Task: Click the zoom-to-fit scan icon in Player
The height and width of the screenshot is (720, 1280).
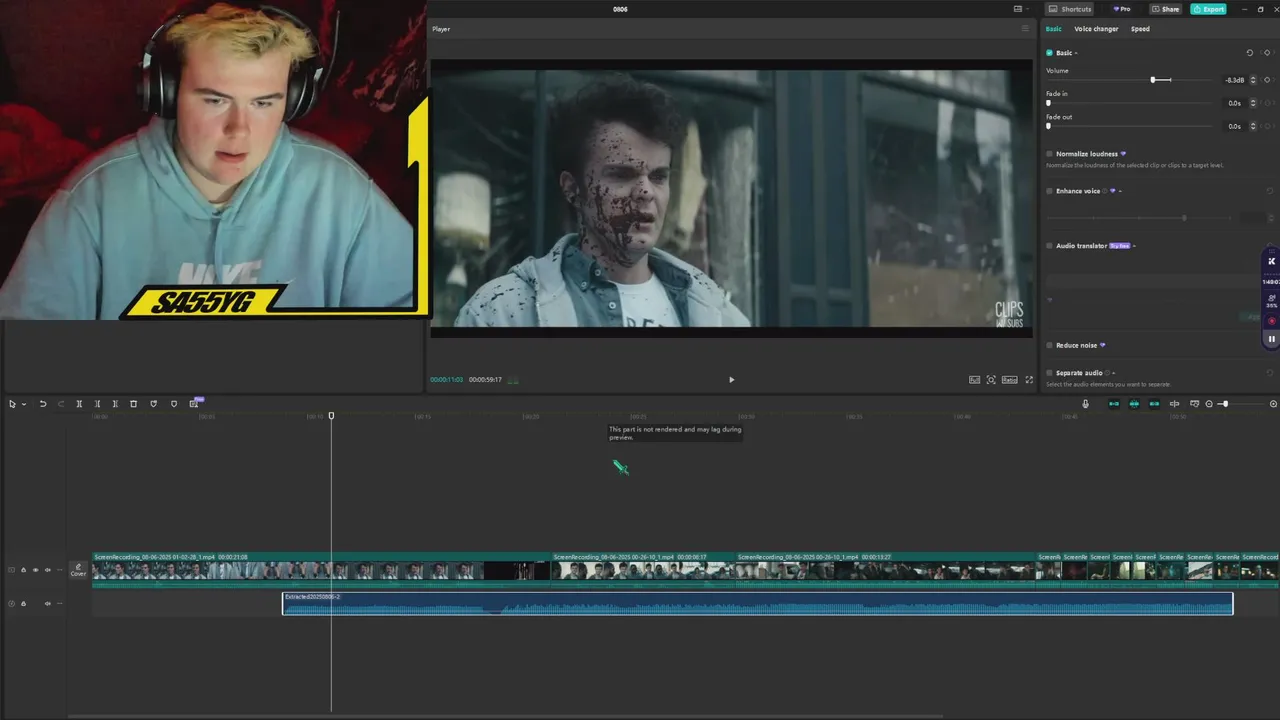Action: pos(991,380)
